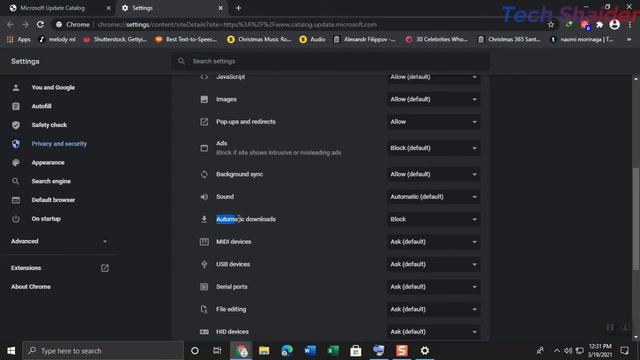Click the settings page vertical scrollbar
Viewport: 640px width, 360px height.
coord(636,218)
